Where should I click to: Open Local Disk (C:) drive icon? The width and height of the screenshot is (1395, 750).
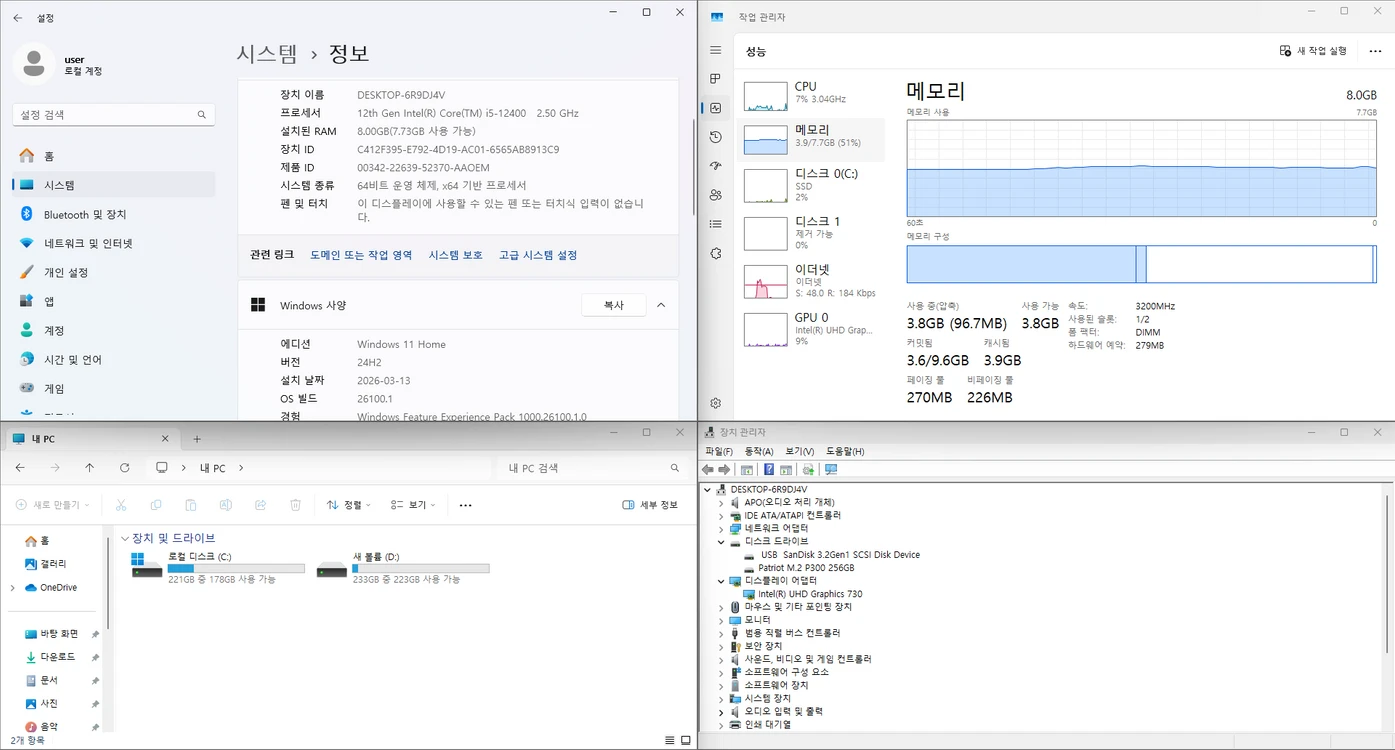click(146, 567)
